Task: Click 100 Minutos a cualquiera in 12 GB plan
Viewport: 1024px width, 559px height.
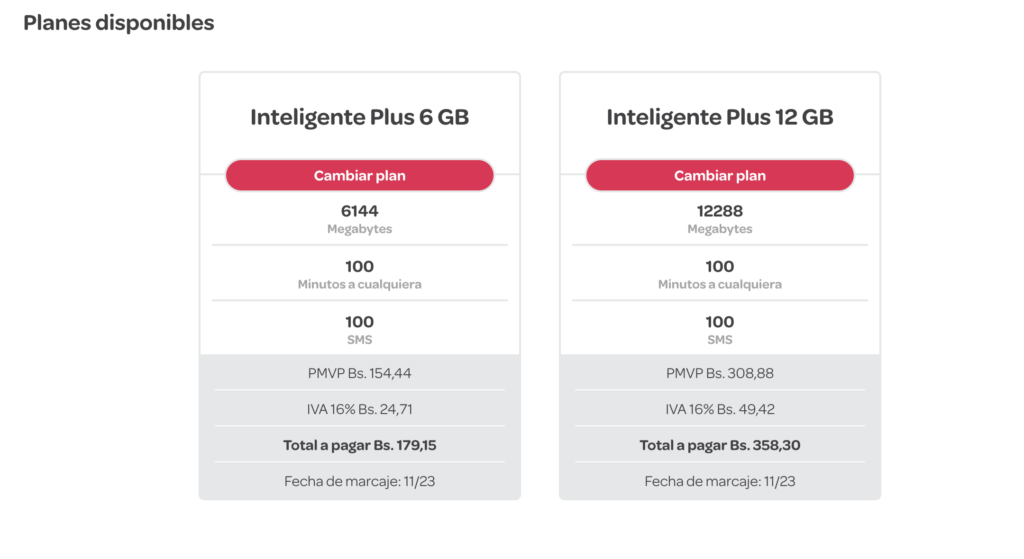Action: tap(719, 274)
